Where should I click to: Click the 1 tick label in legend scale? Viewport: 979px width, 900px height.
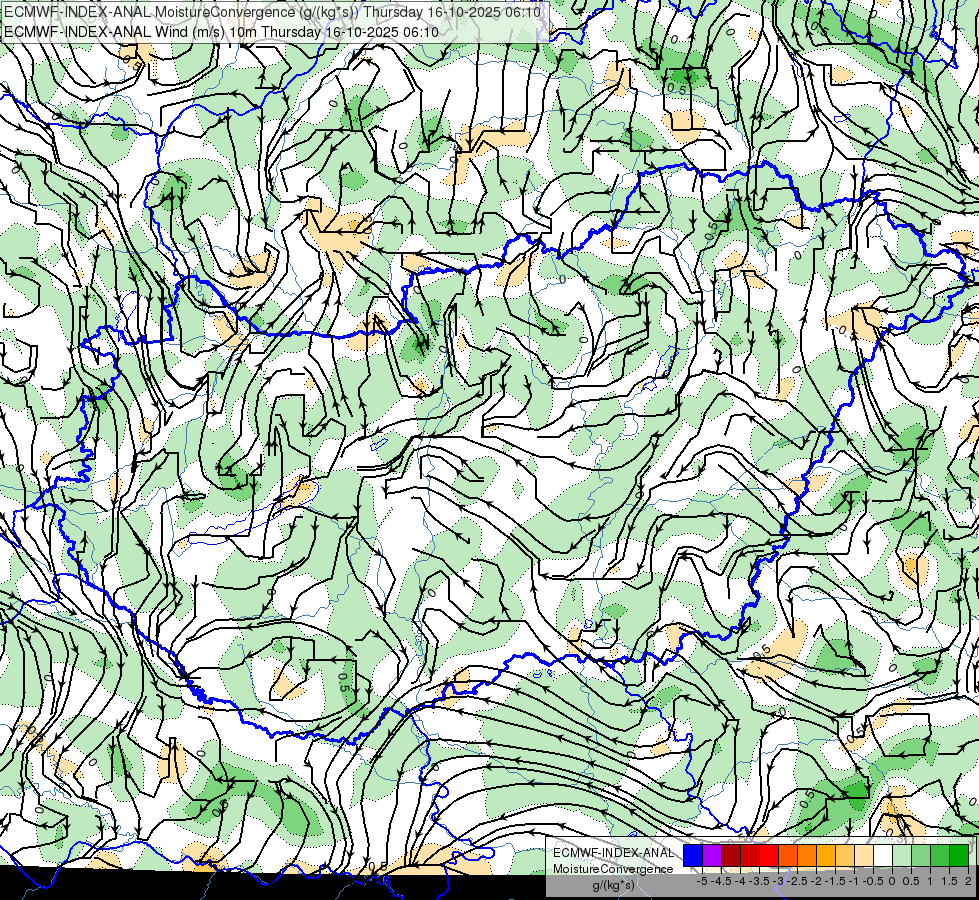pyautogui.click(x=930, y=881)
